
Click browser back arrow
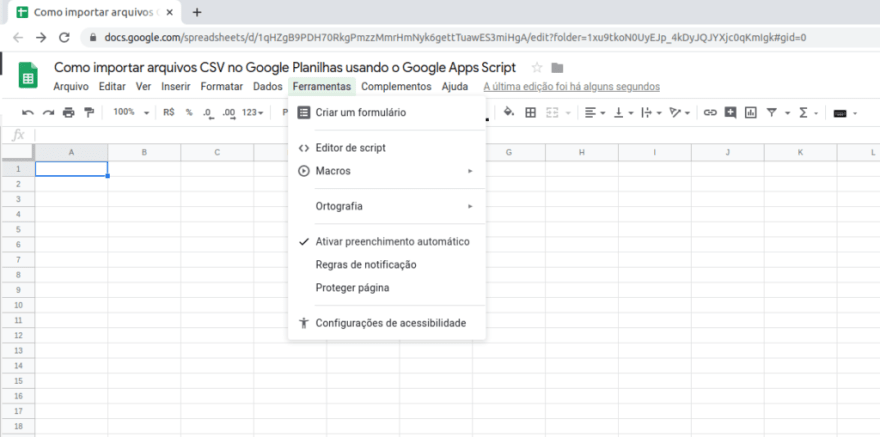pos(18,38)
